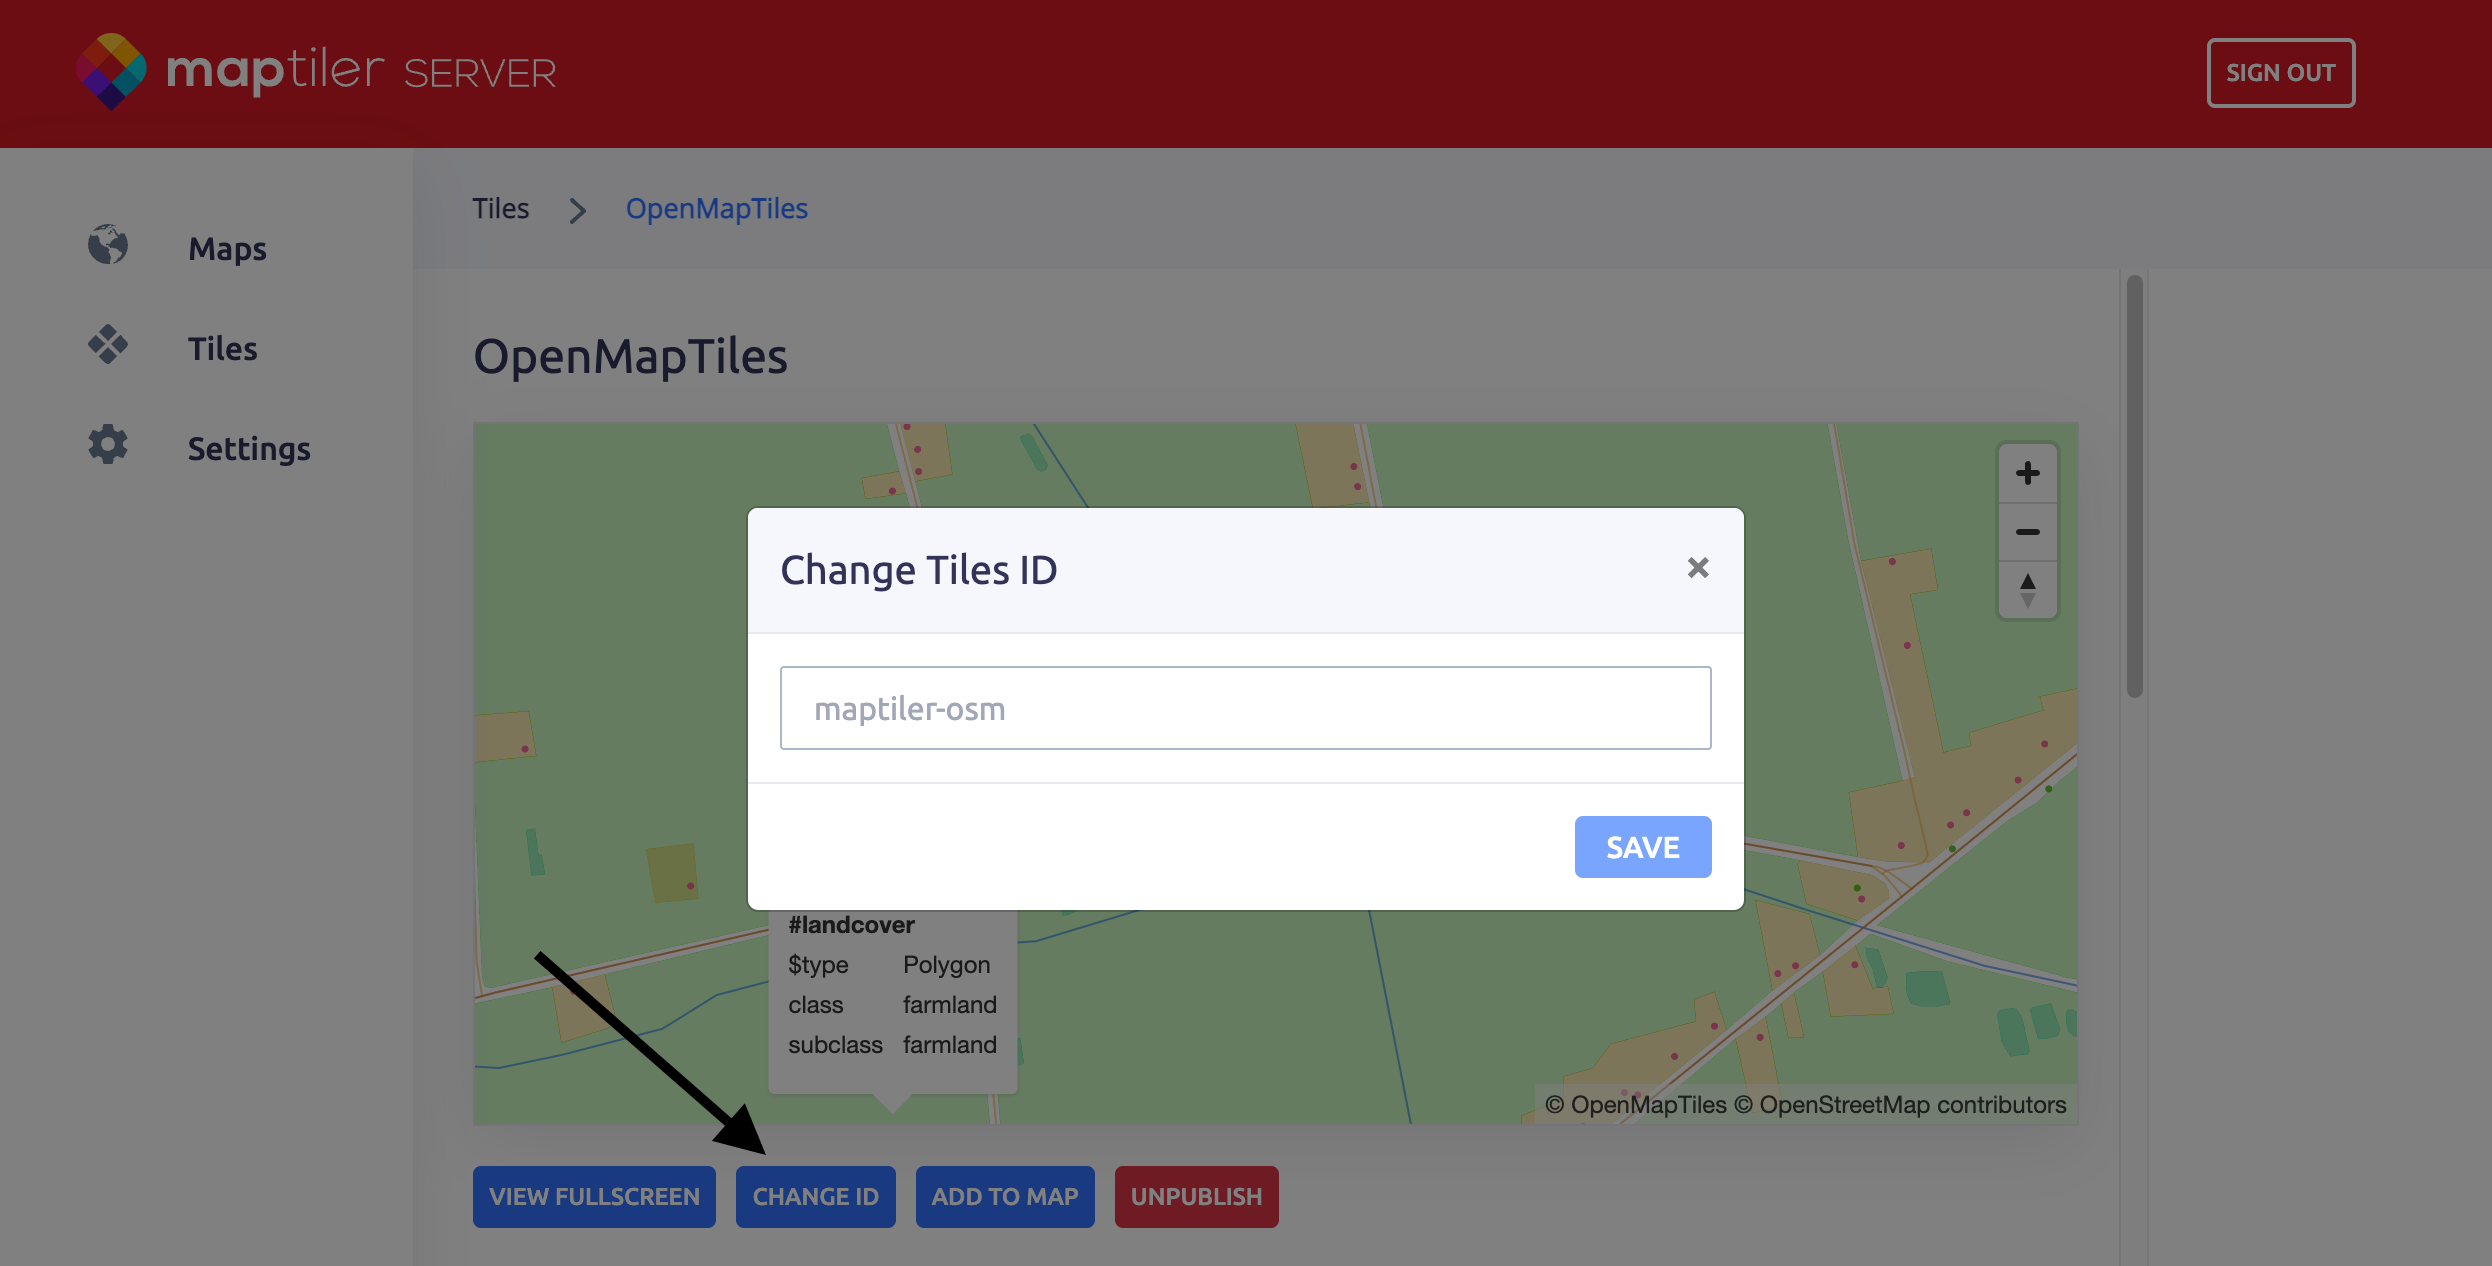The width and height of the screenshot is (2492, 1266).
Task: Click the breadcrumb chevron separator
Action: (577, 210)
